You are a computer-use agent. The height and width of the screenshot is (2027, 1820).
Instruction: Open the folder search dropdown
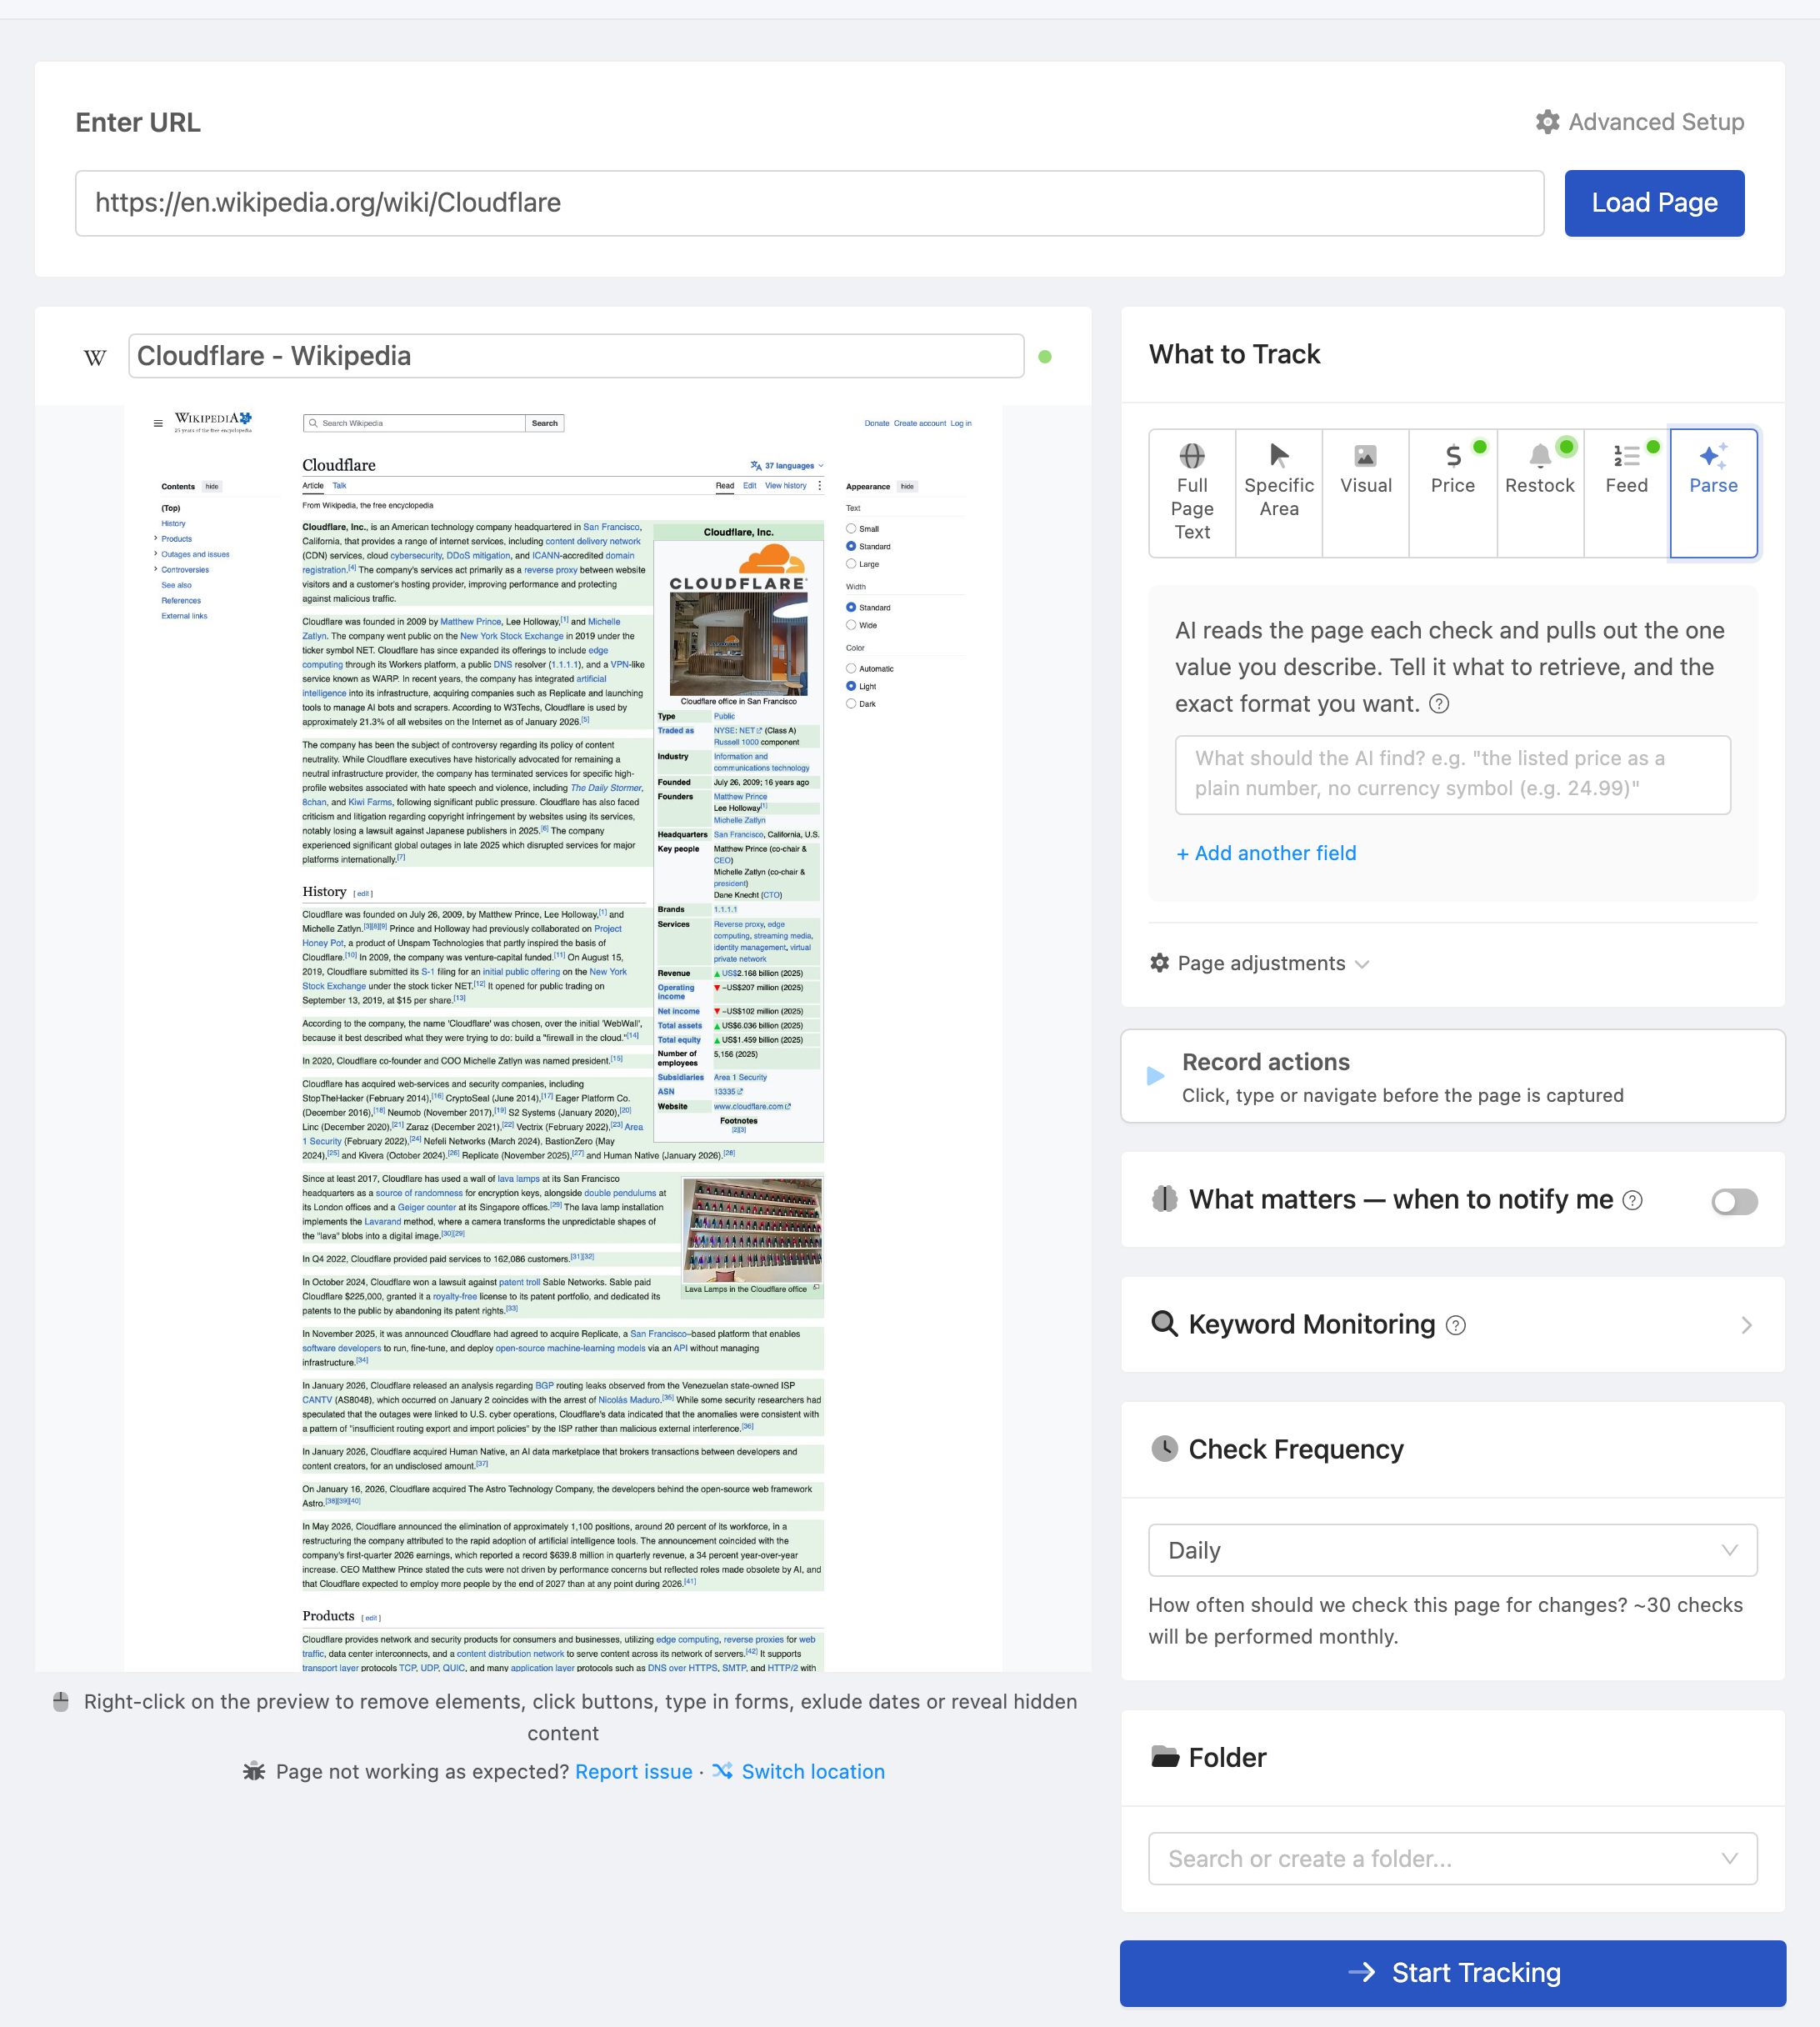coord(1453,1858)
